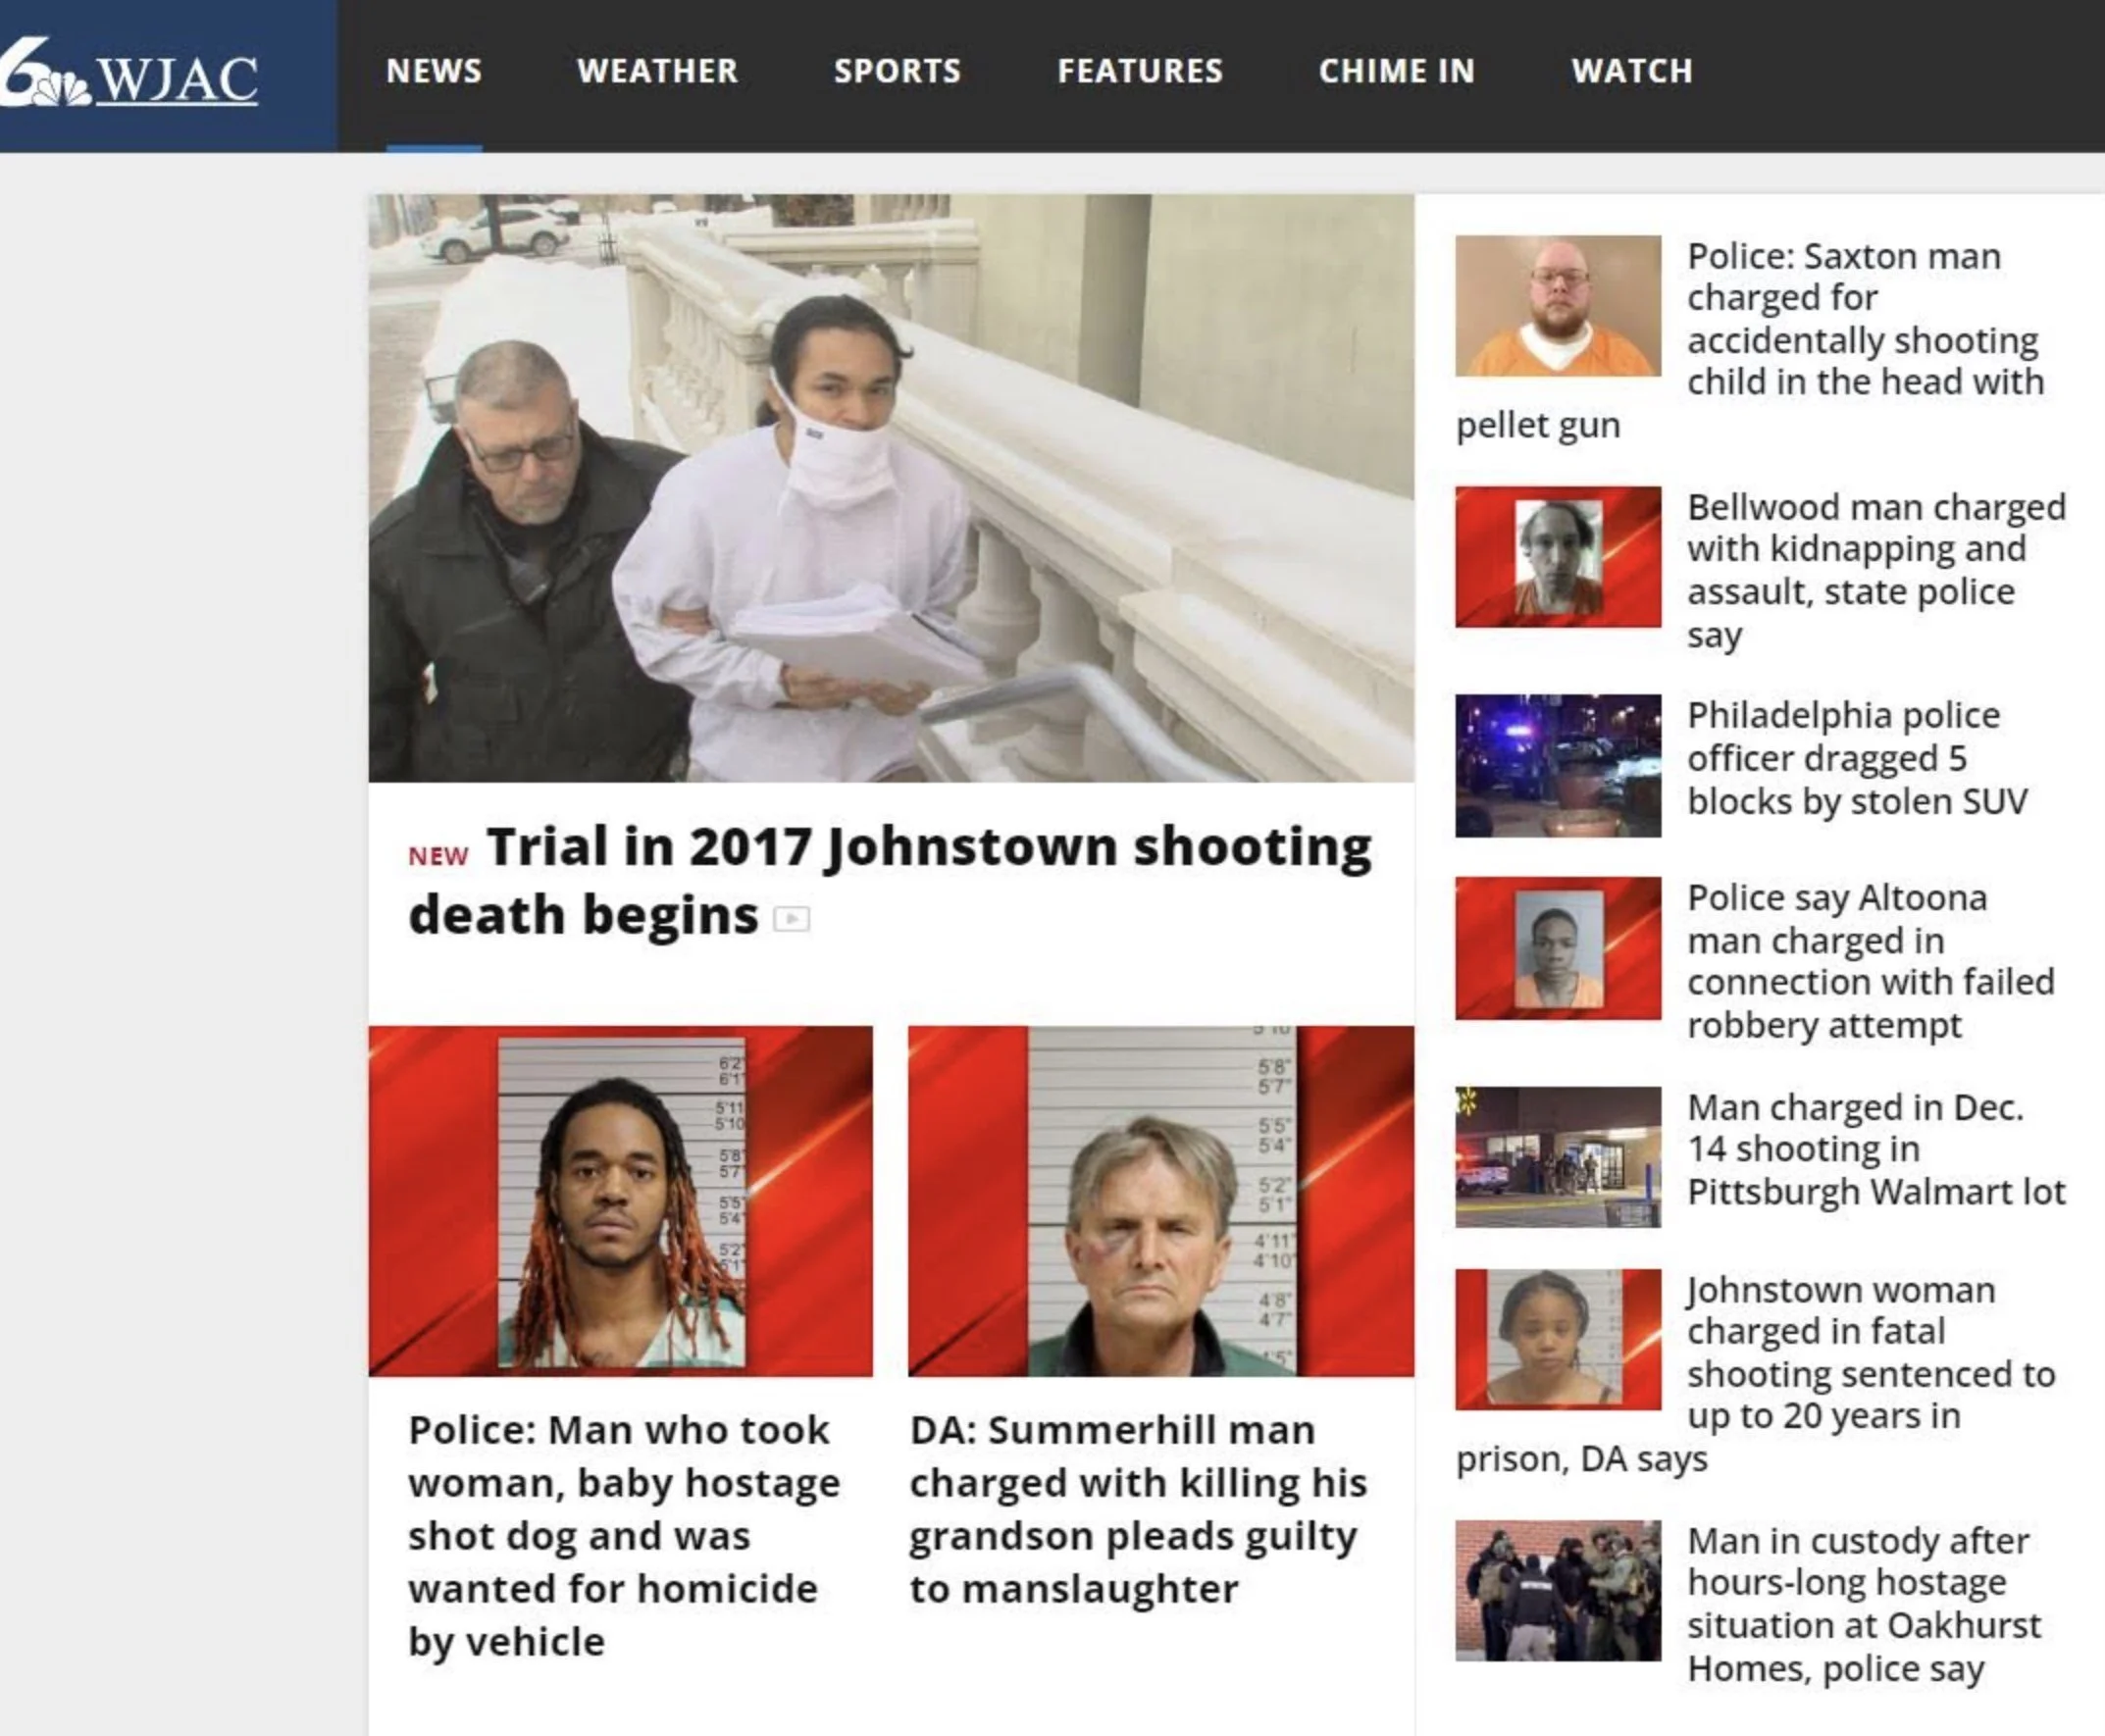Open the Watch navigation item
2105x1736 pixels.
(x=1632, y=71)
